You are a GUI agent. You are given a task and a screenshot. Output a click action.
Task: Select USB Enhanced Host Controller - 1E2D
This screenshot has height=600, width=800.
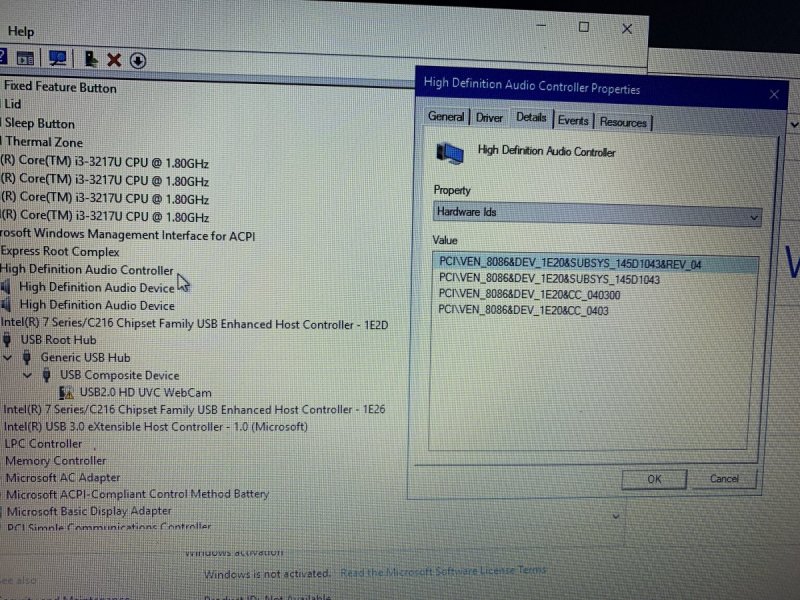click(x=194, y=324)
